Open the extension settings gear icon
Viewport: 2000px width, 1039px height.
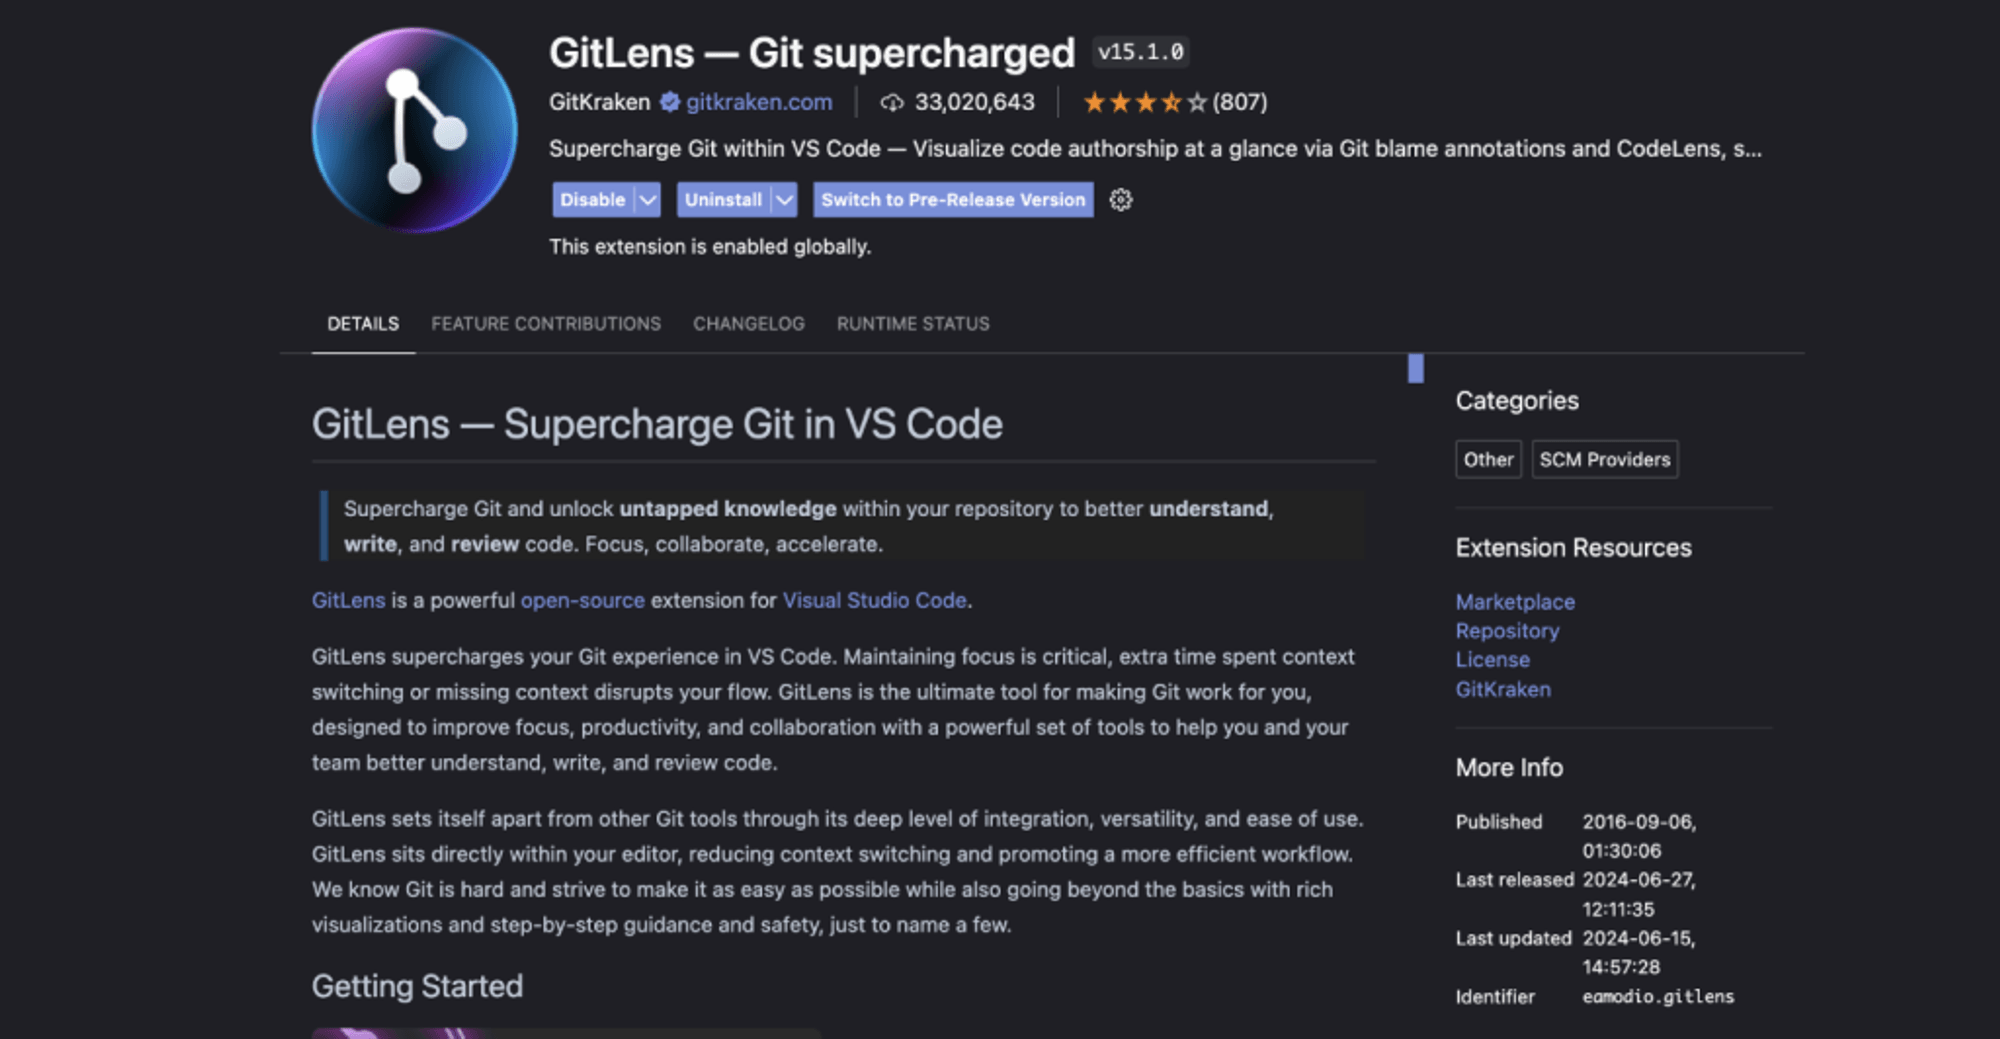(1121, 200)
